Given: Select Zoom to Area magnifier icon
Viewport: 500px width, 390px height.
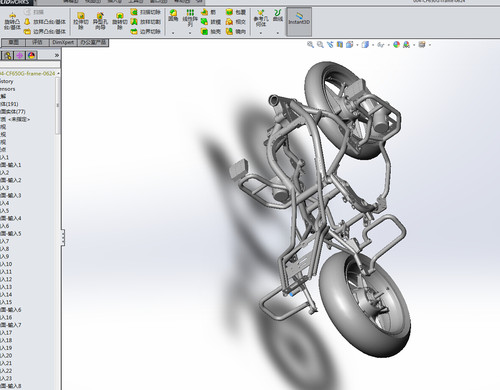Looking at the screenshot, I should [320, 44].
